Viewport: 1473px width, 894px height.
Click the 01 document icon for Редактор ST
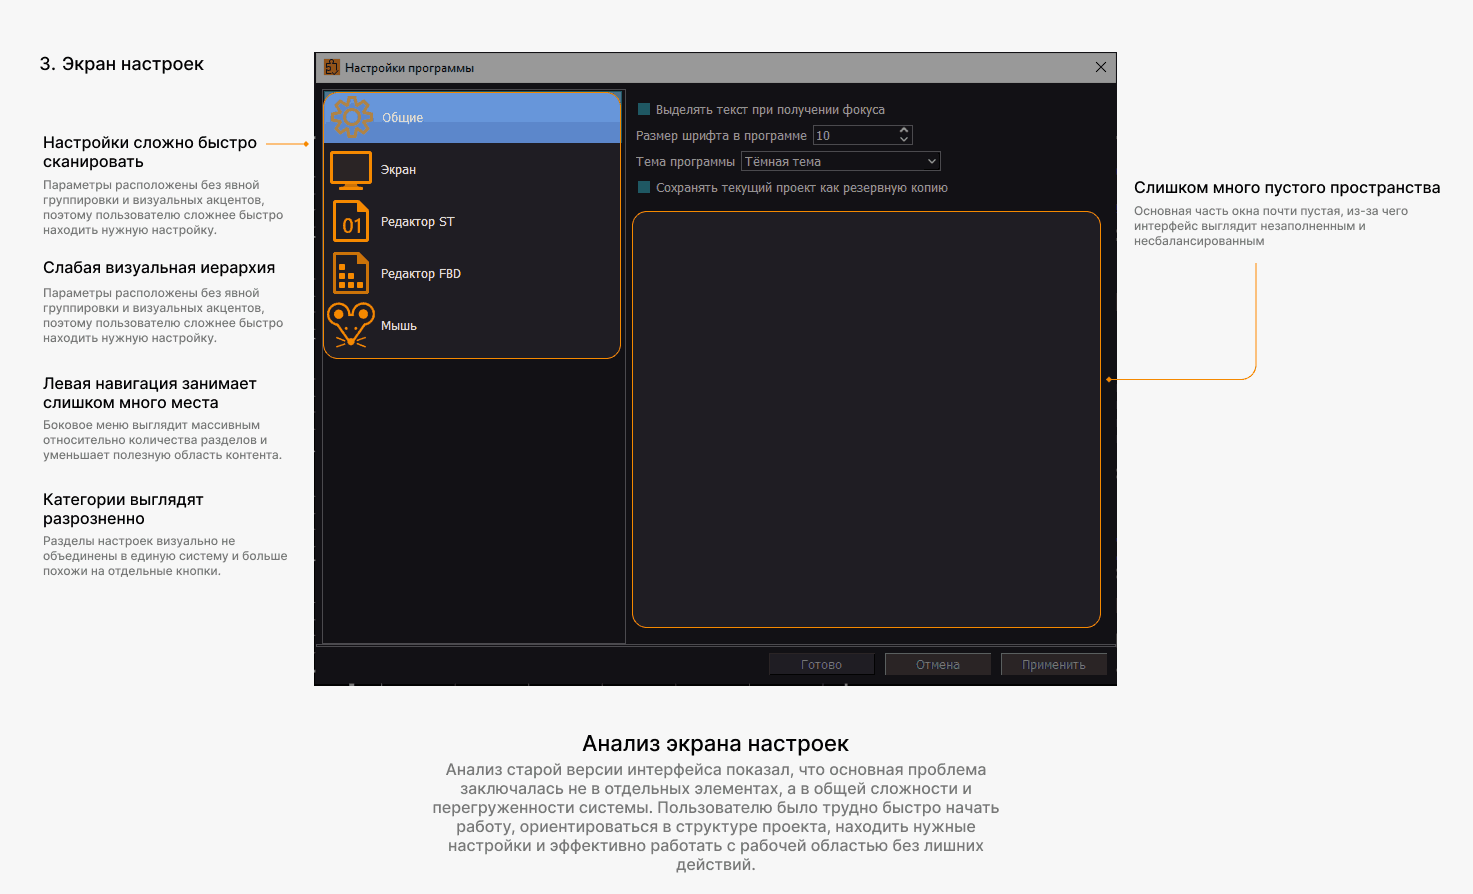[351, 221]
